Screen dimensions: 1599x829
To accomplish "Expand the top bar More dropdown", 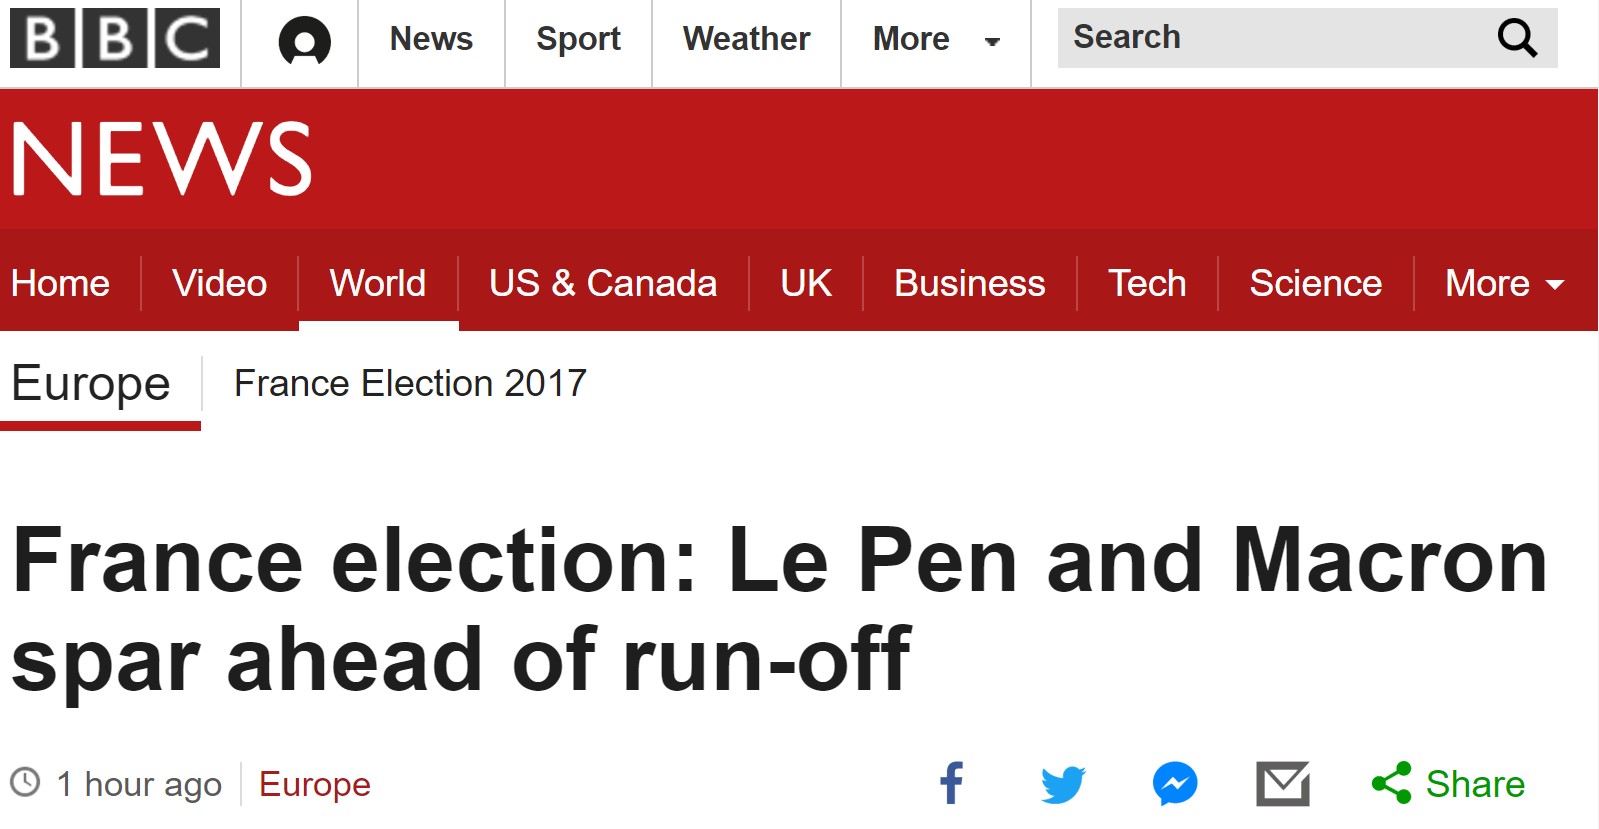I will [x=936, y=39].
